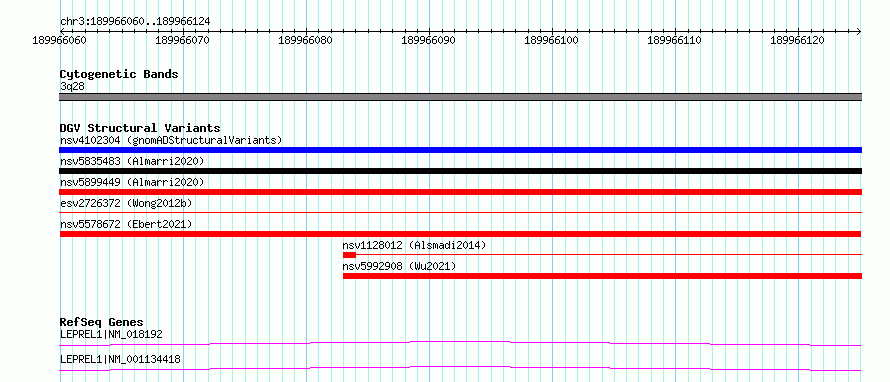Open the nsv5835483 (Almarri2020) label
Image resolution: width=890 pixels, height=382 pixels.
click(132, 161)
